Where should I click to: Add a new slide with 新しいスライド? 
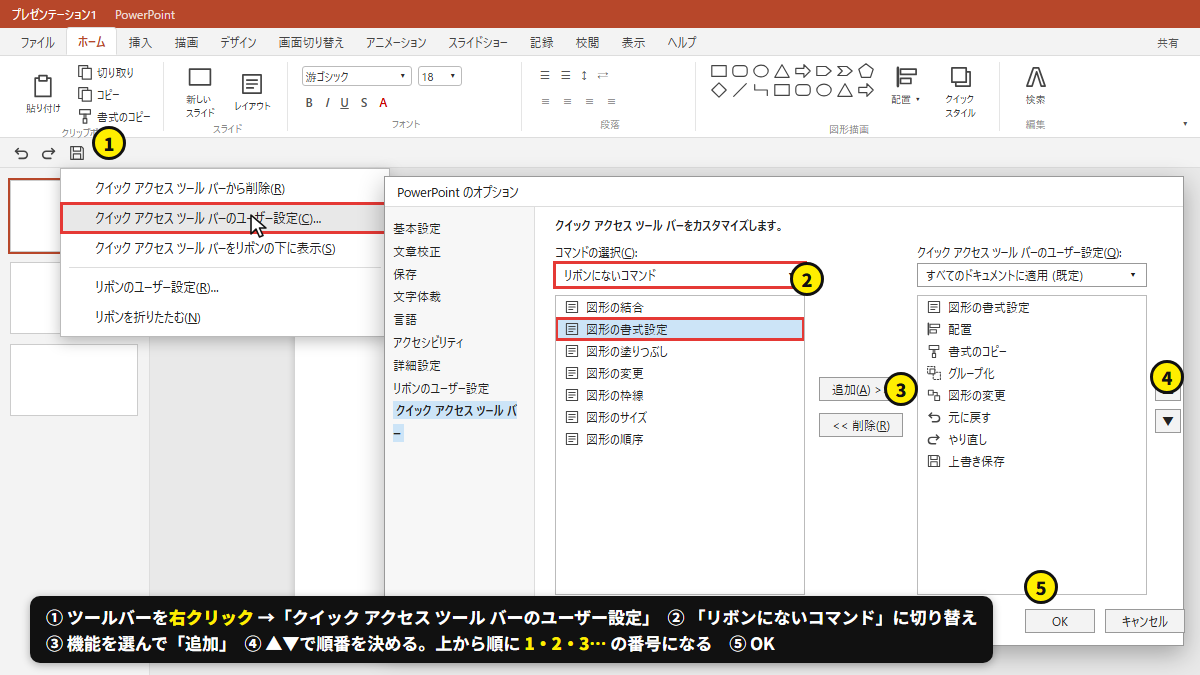point(200,93)
